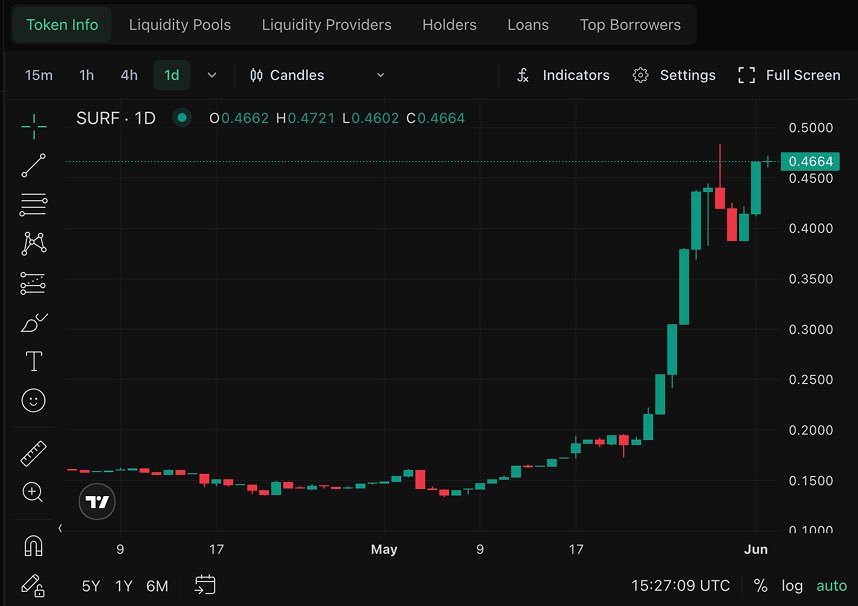Open the Fibonacci retracement tool
The width and height of the screenshot is (858, 606).
(x=34, y=205)
